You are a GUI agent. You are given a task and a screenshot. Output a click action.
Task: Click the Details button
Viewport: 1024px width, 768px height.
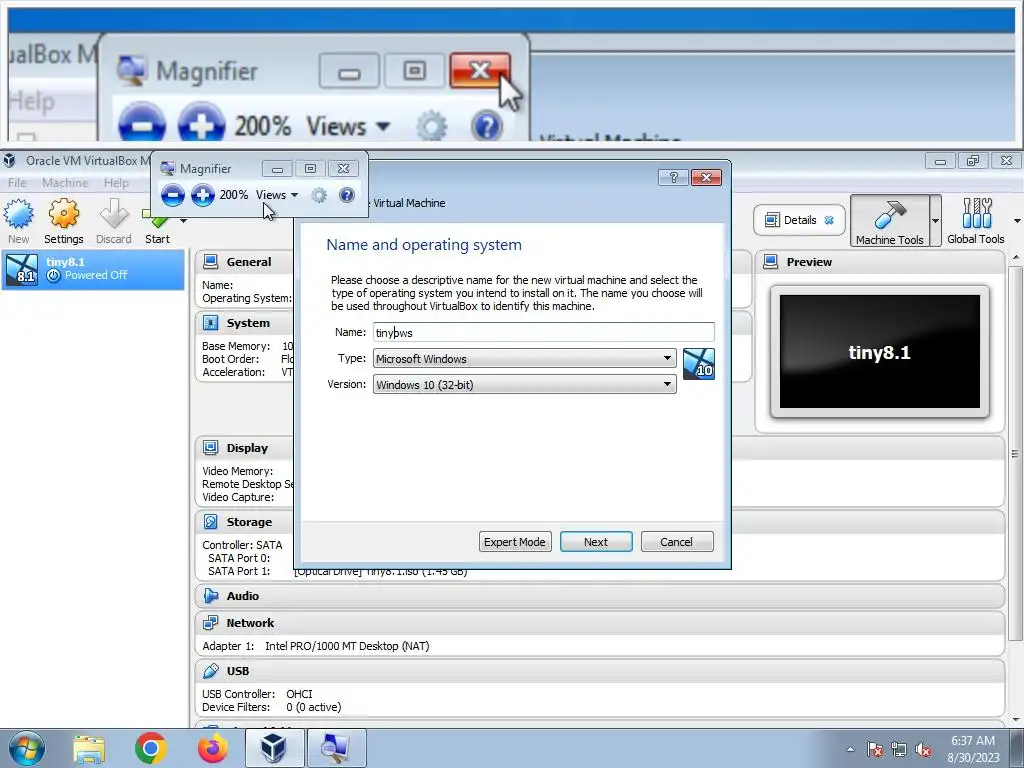coord(799,220)
